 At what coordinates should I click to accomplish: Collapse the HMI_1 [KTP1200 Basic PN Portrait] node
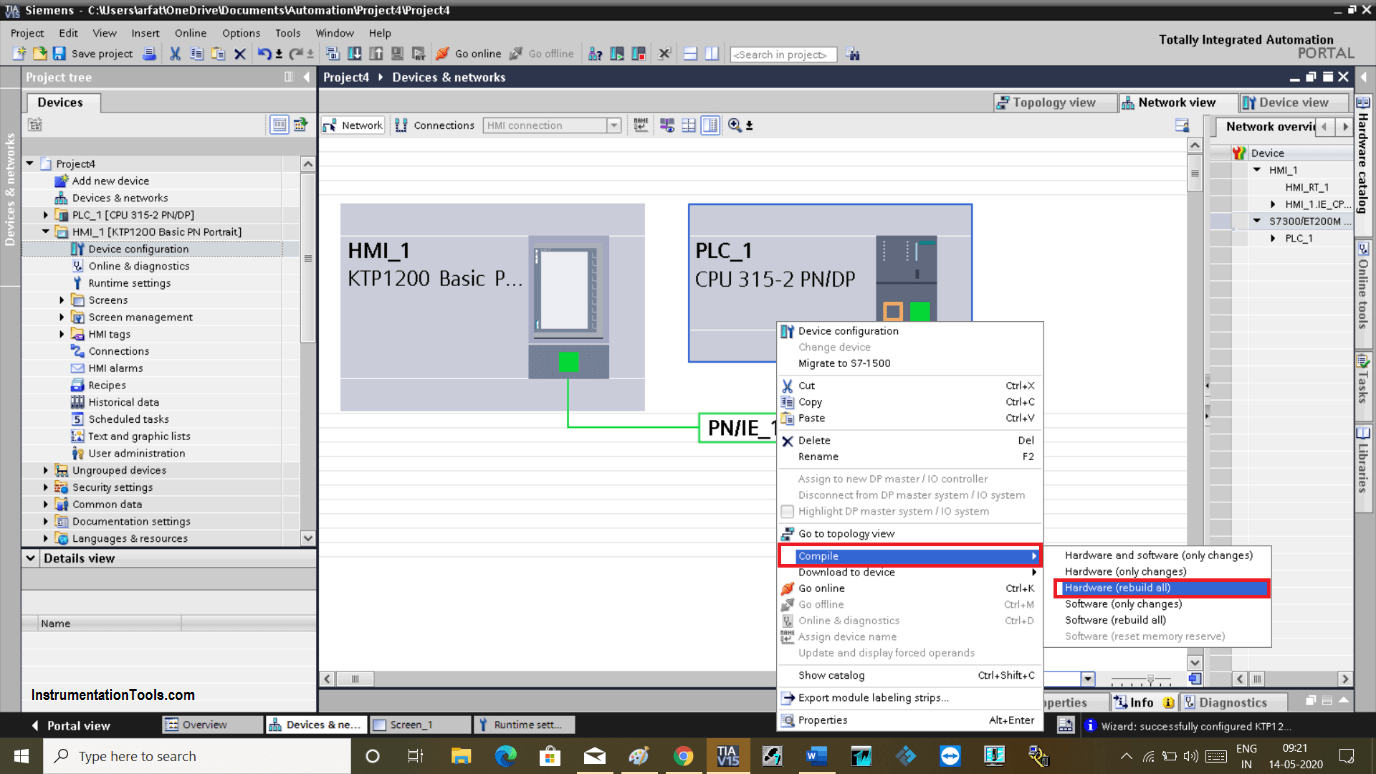click(46, 232)
